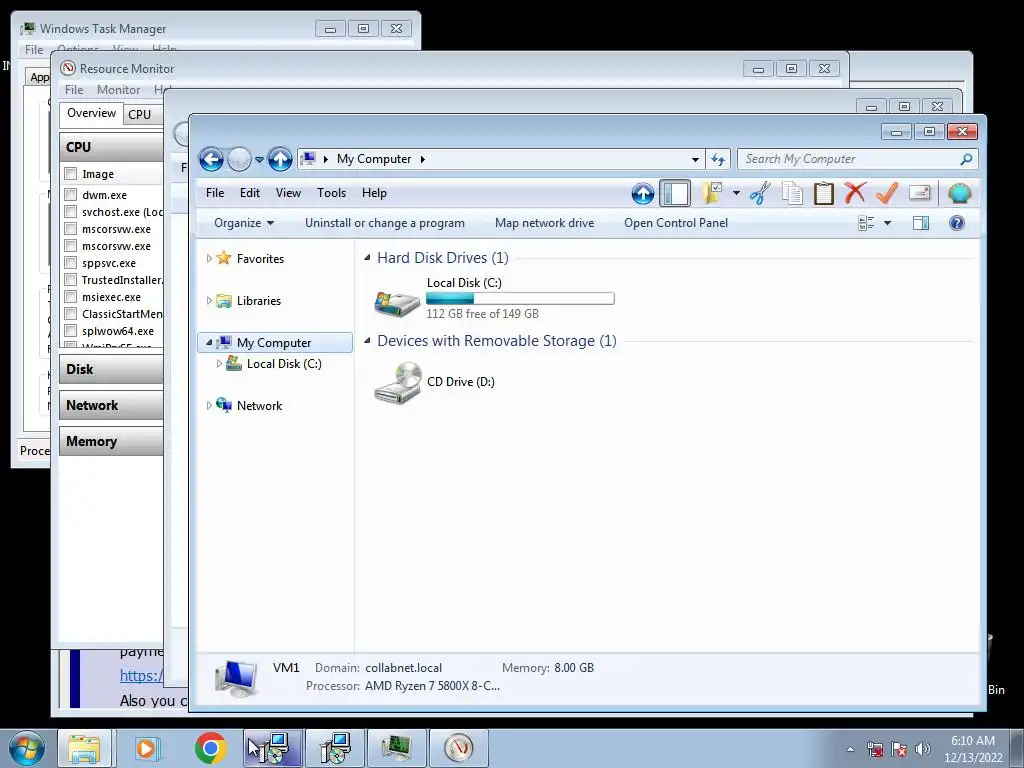The height and width of the screenshot is (768, 1024).
Task: Collapse Devices with Removable Storage group
Action: [367, 341]
